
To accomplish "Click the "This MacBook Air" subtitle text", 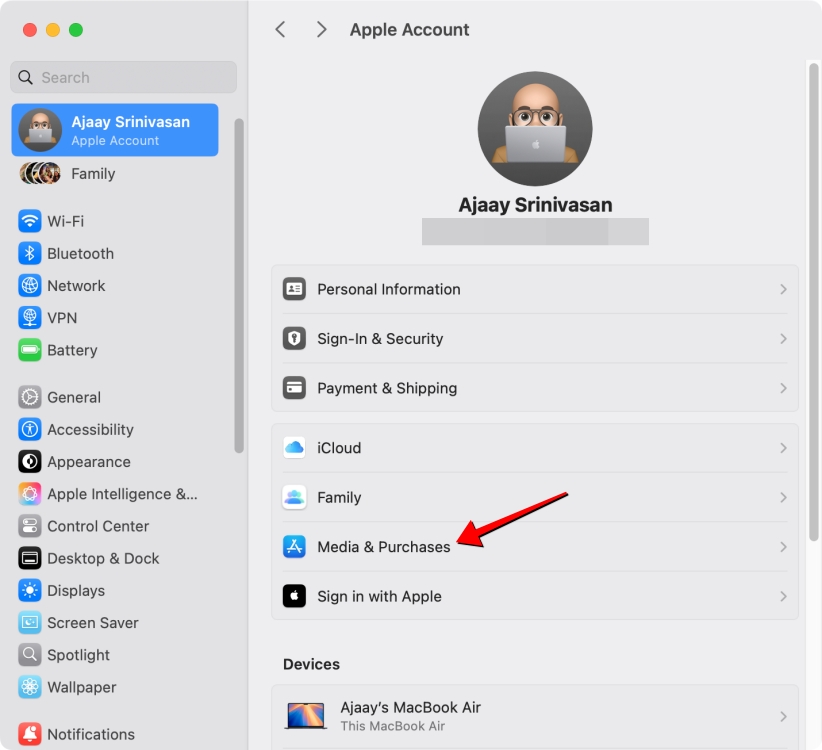I will (393, 726).
